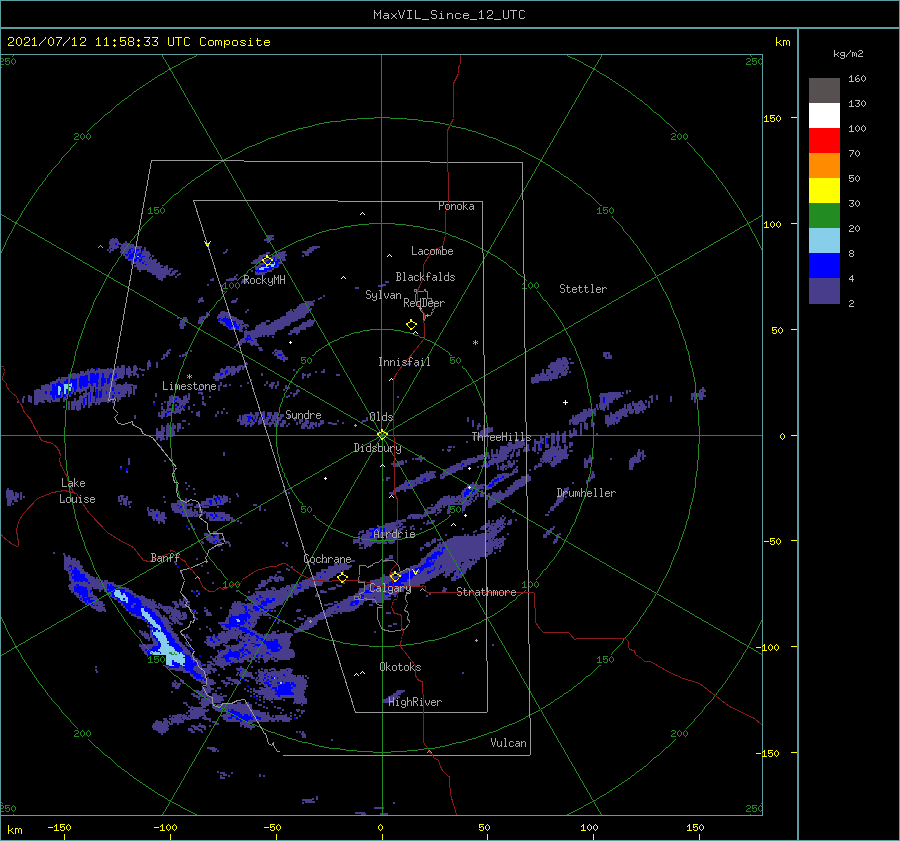Click legend value 160

point(858,79)
